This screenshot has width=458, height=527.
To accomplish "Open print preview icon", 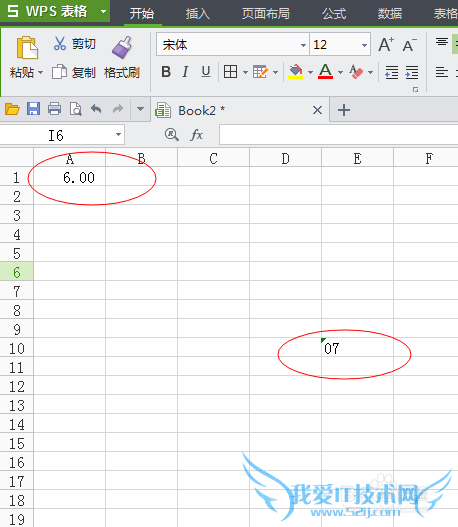I will click(x=75, y=109).
